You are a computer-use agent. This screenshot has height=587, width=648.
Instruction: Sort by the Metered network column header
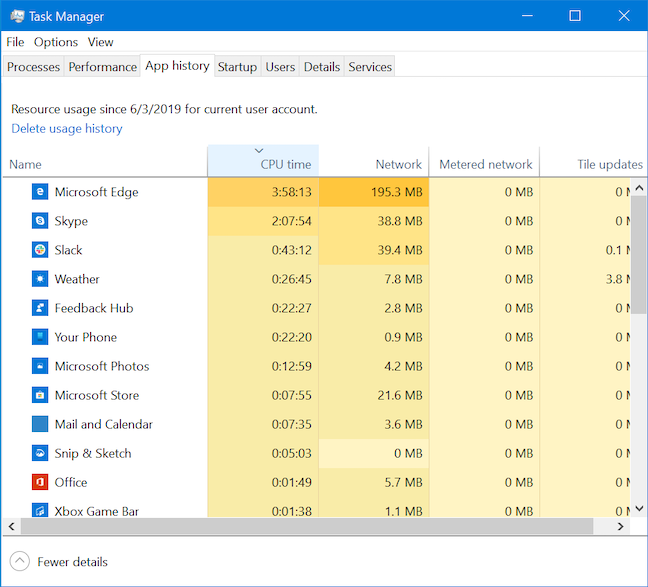pos(484,161)
